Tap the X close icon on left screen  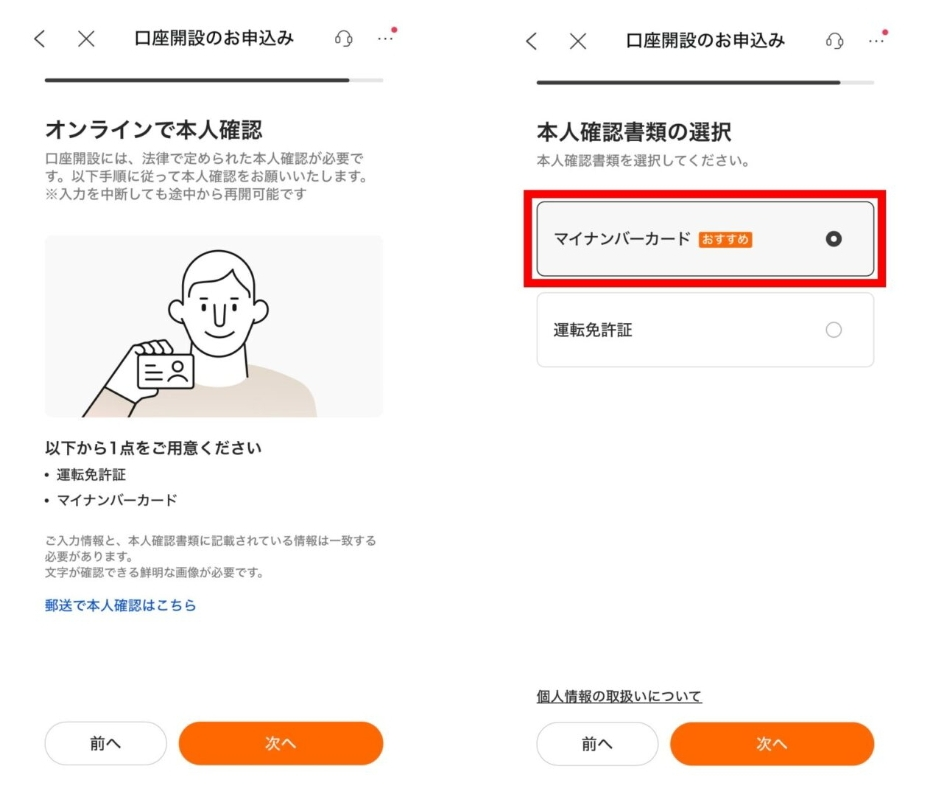[x=87, y=39]
